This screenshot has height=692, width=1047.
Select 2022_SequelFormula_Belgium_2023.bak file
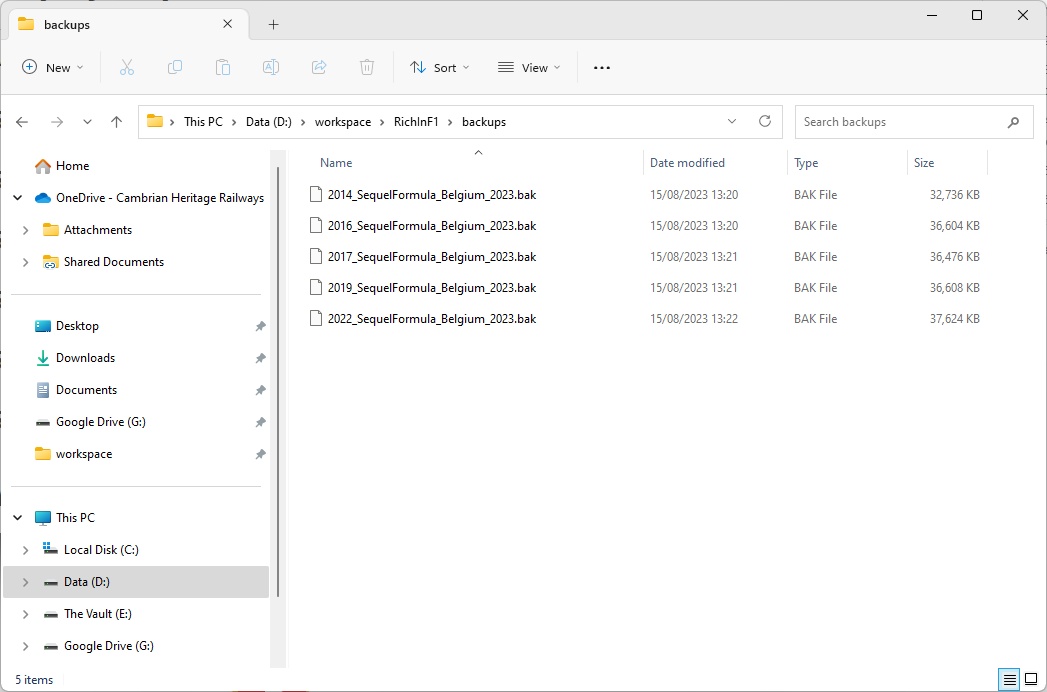(431, 319)
